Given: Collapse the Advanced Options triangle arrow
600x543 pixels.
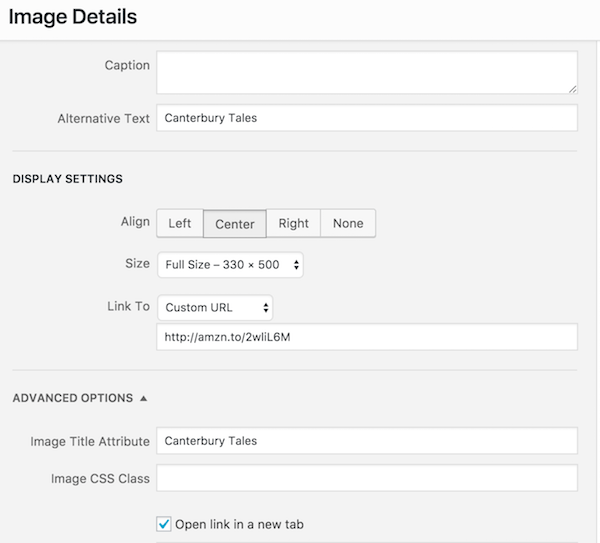Looking at the screenshot, I should (x=144, y=398).
